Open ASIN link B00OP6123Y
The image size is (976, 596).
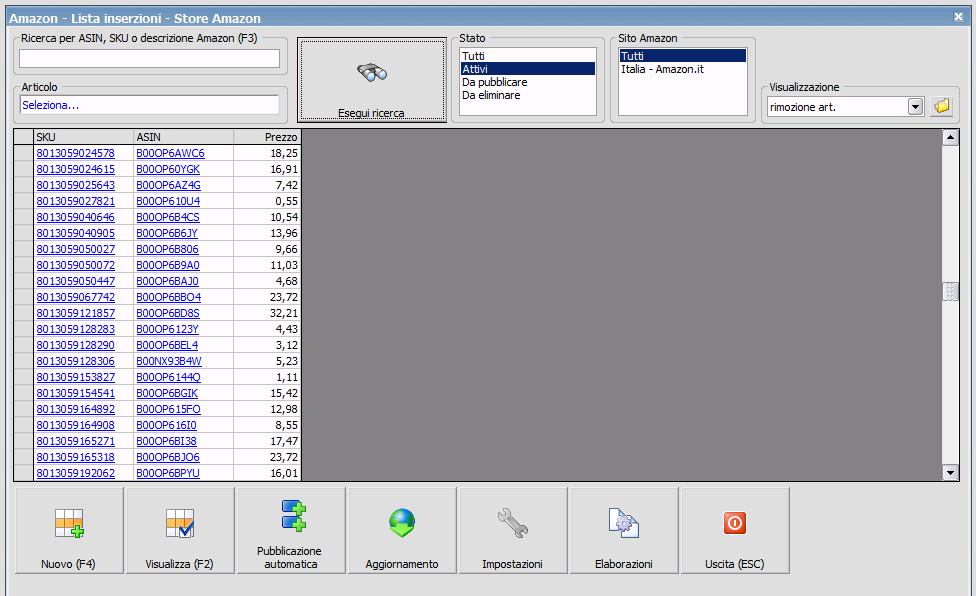pyautogui.click(x=167, y=330)
